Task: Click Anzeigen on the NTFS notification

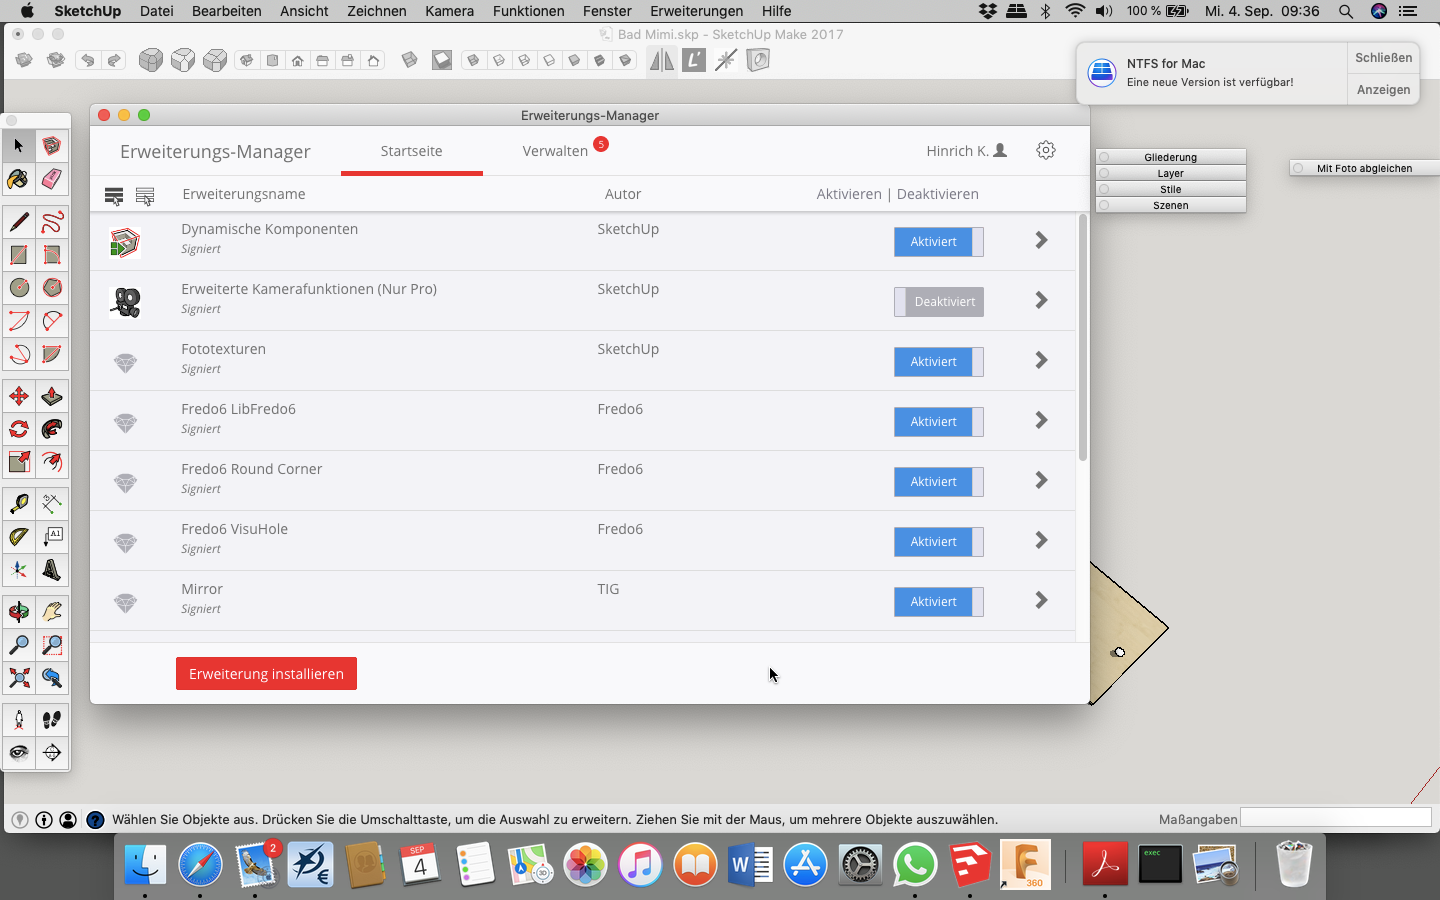Action: click(x=1383, y=90)
